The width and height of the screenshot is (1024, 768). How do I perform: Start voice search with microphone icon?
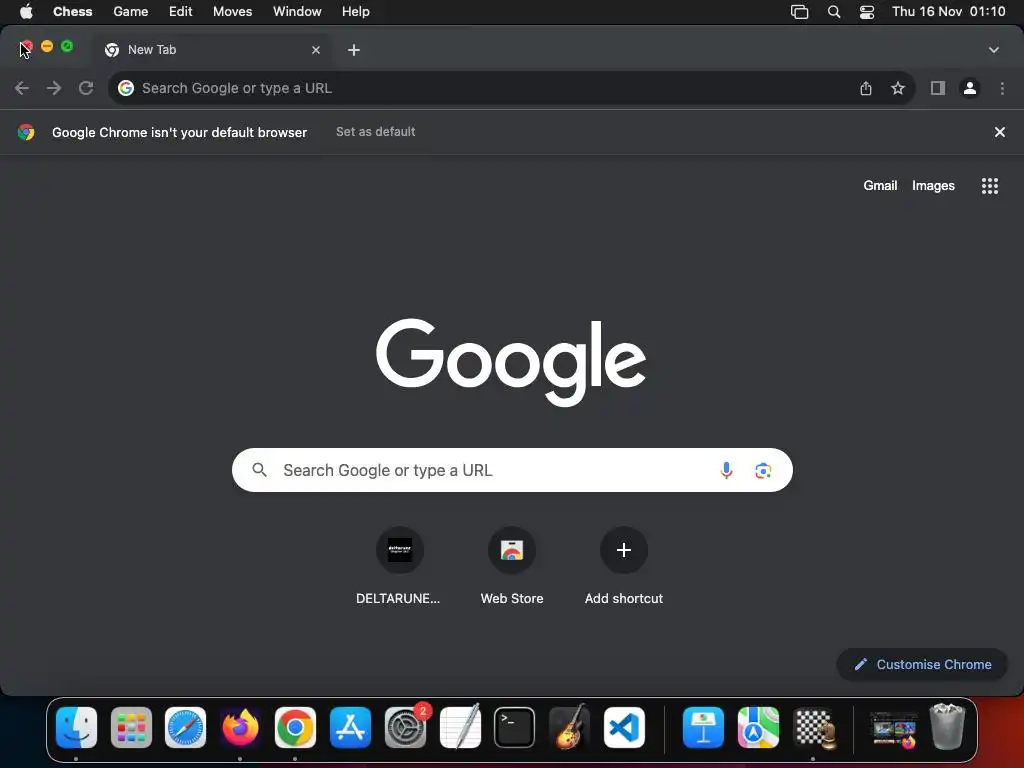click(x=726, y=470)
